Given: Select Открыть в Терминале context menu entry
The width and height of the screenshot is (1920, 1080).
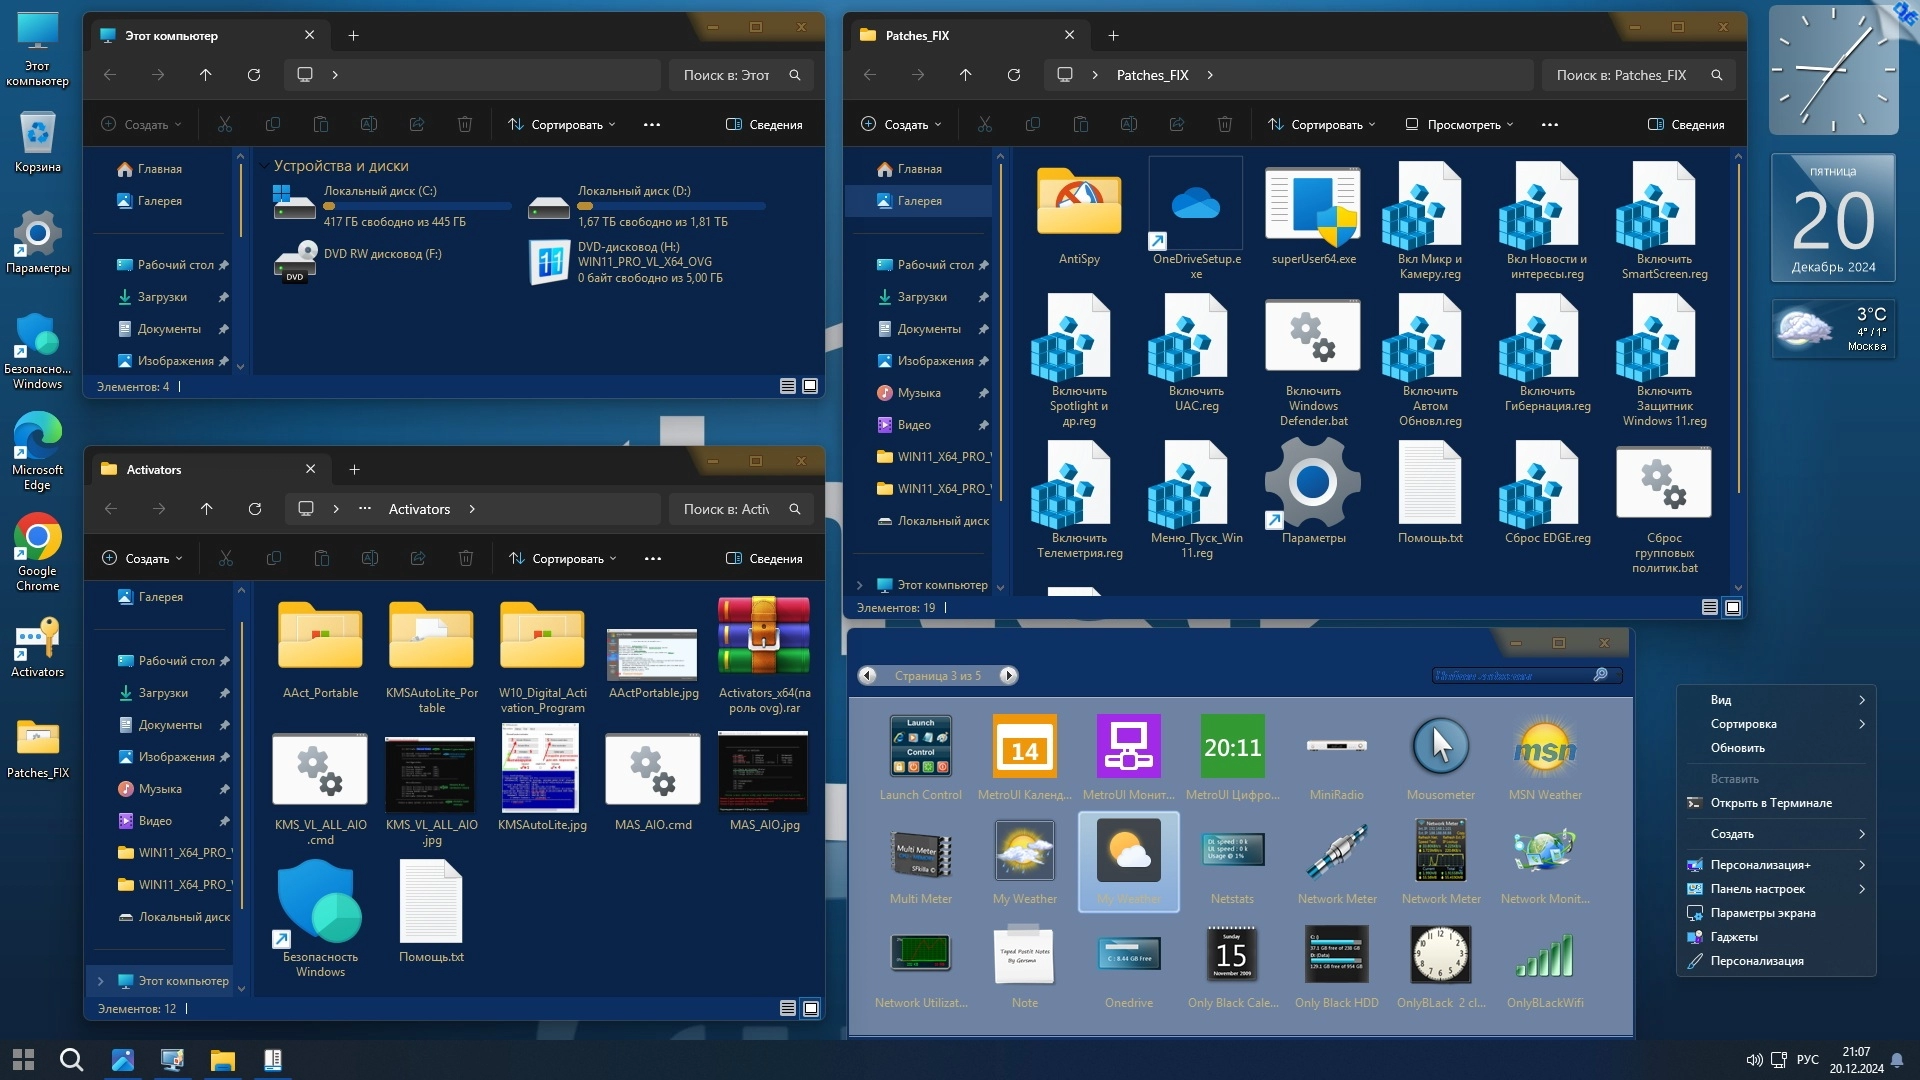Looking at the screenshot, I should coord(1770,803).
